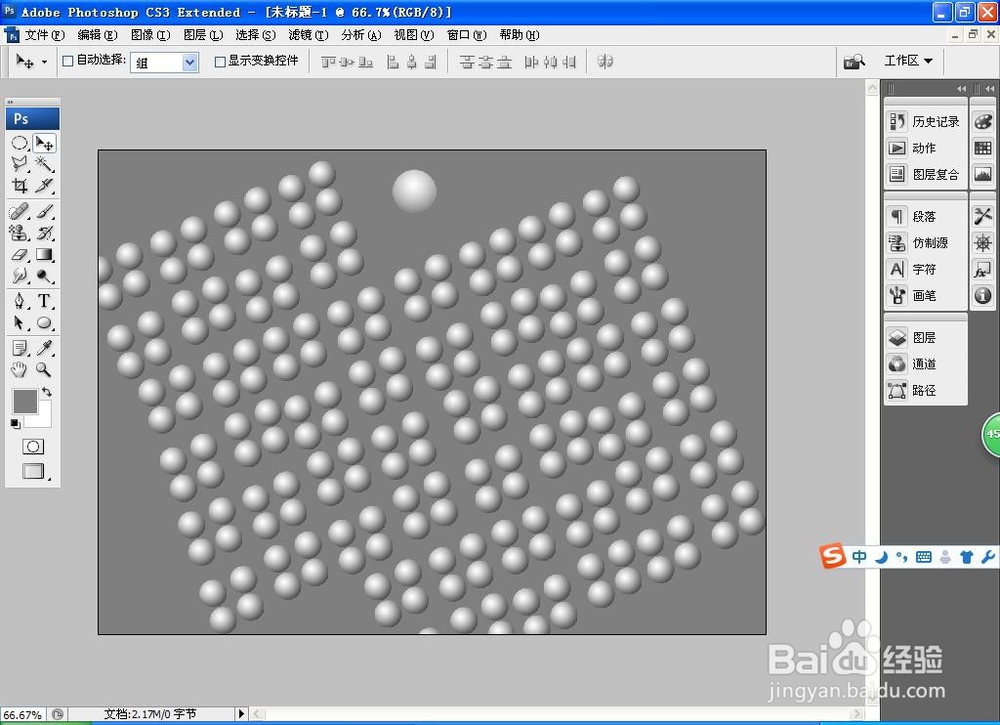Image resolution: width=1000 pixels, height=725 pixels.
Task: Select the Type tool
Action: click(x=44, y=301)
